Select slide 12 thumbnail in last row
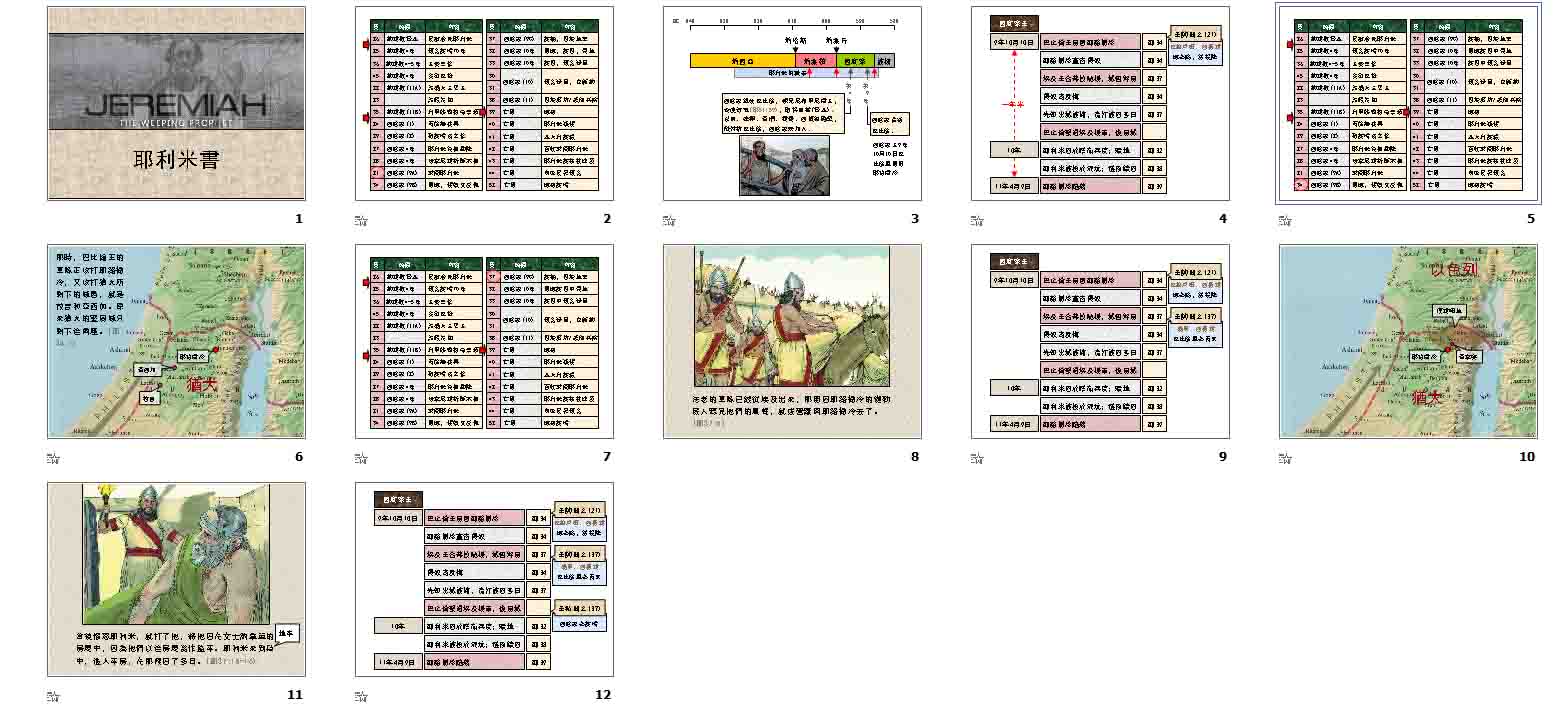Viewport: 1557px width, 709px height. (484, 579)
